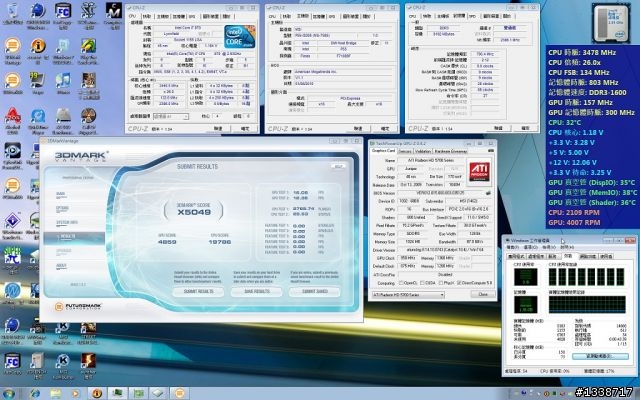
Task: Open the Super PI desktop icon
Action: pos(13,256)
